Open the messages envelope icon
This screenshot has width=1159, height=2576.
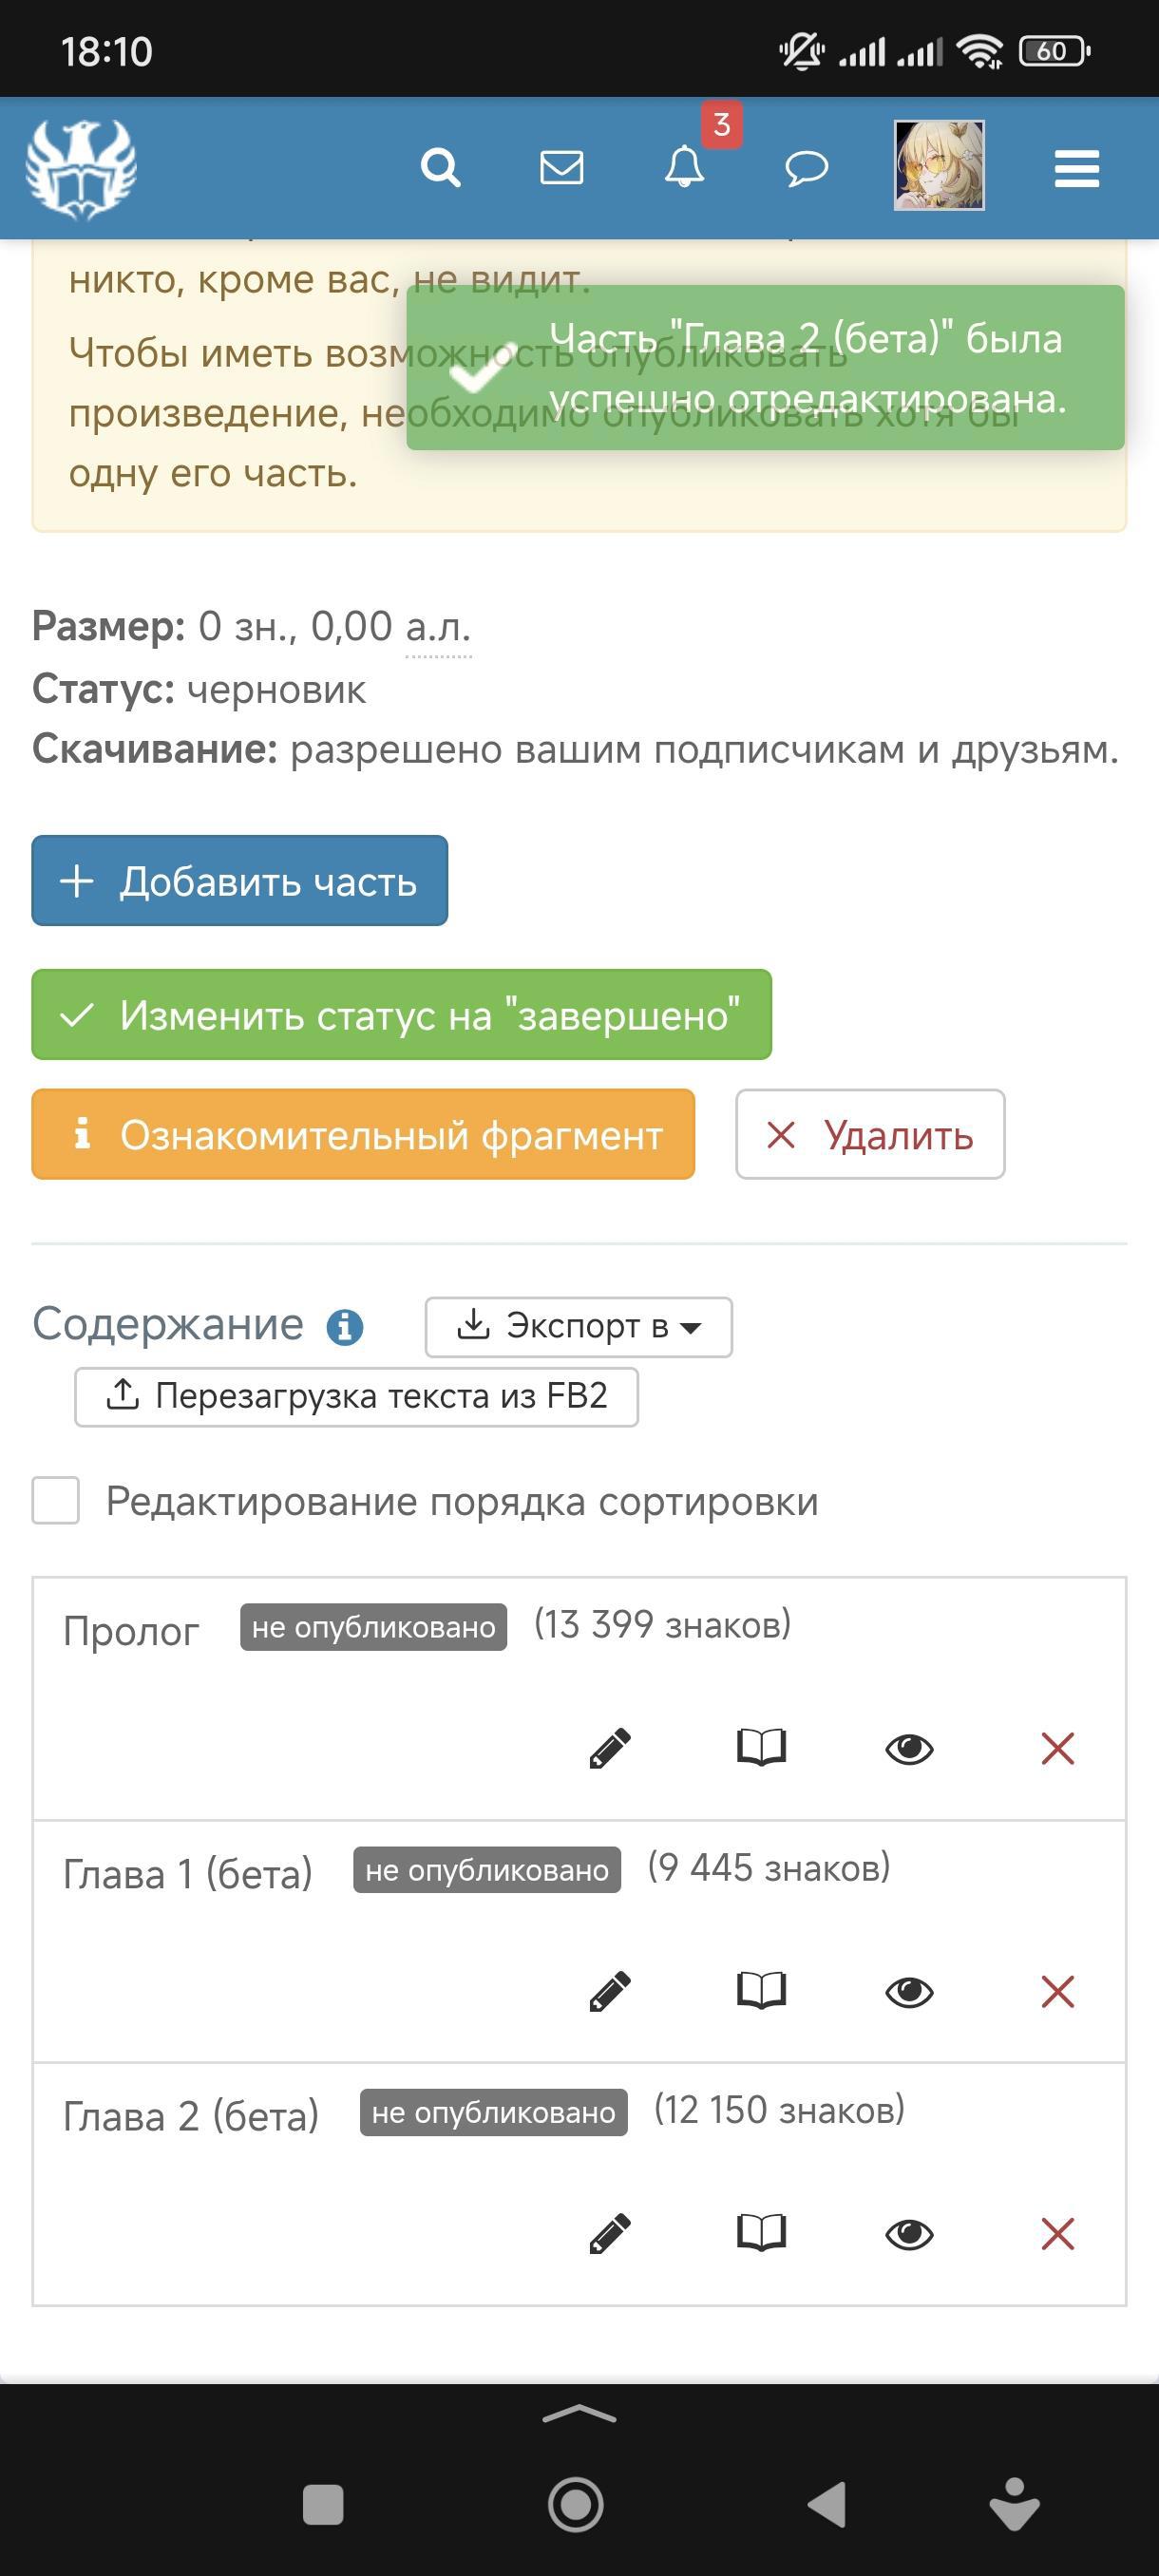(561, 167)
